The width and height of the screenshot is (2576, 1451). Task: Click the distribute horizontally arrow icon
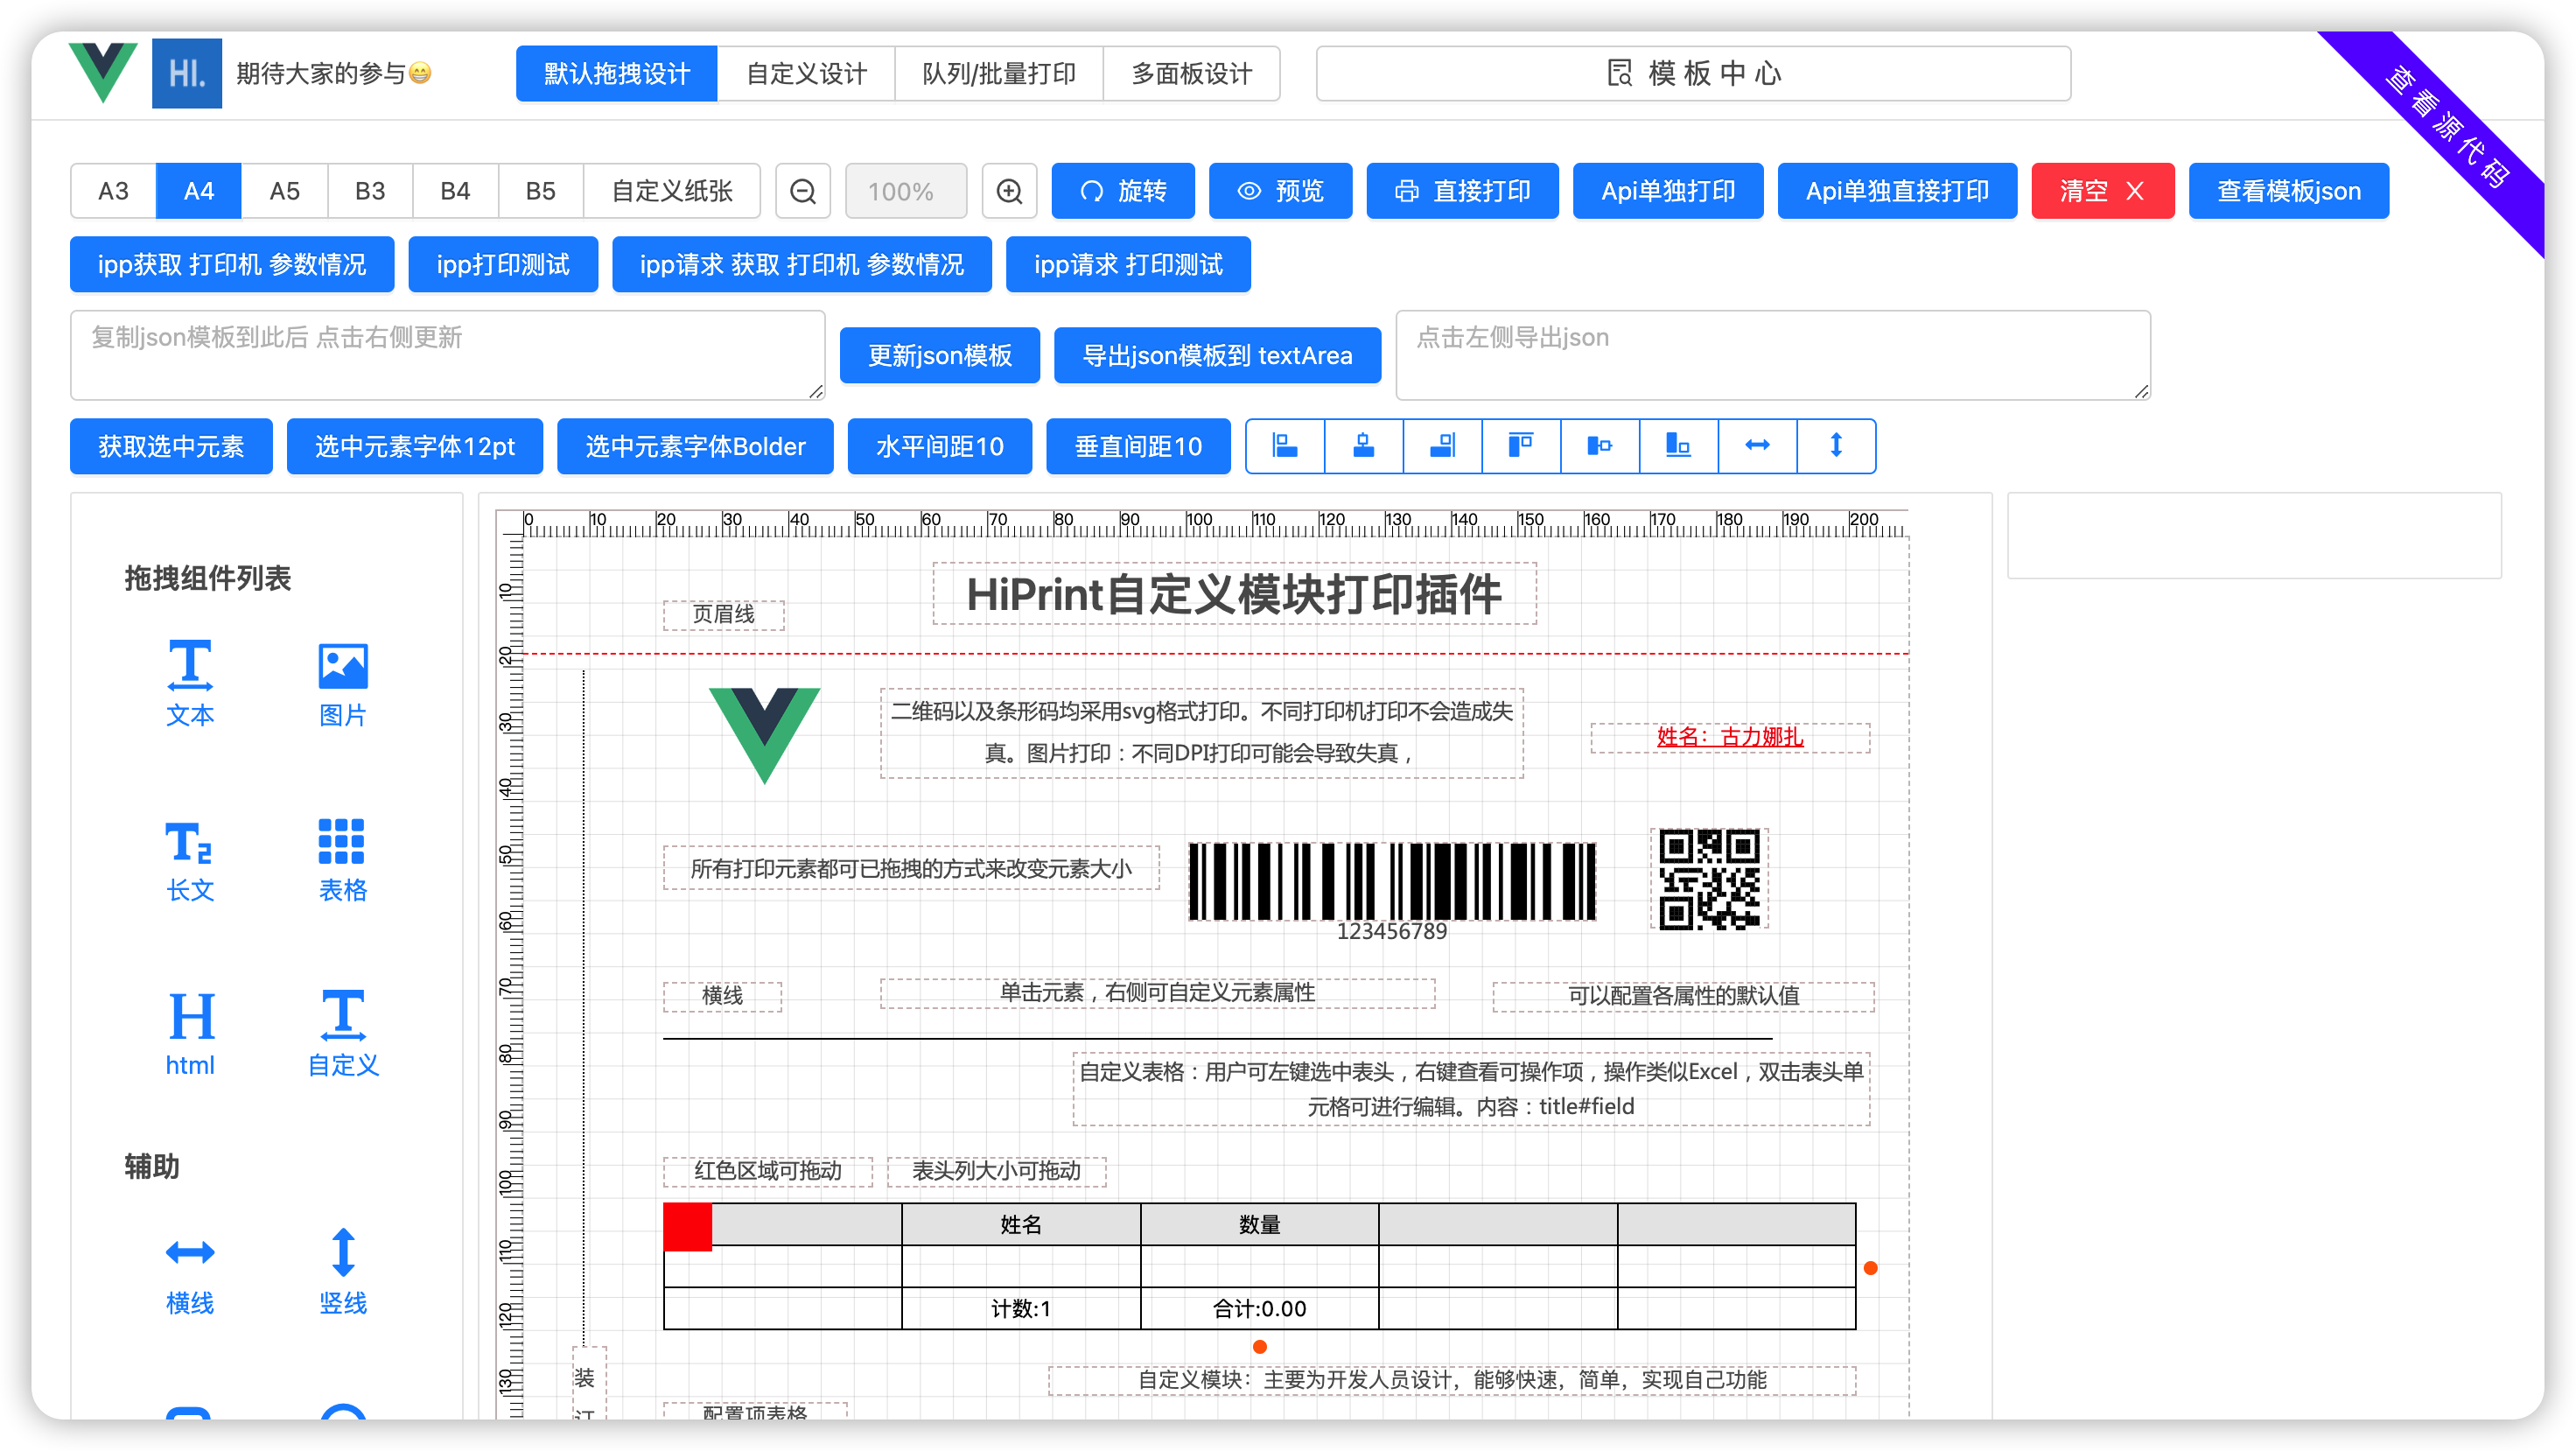[1757, 445]
